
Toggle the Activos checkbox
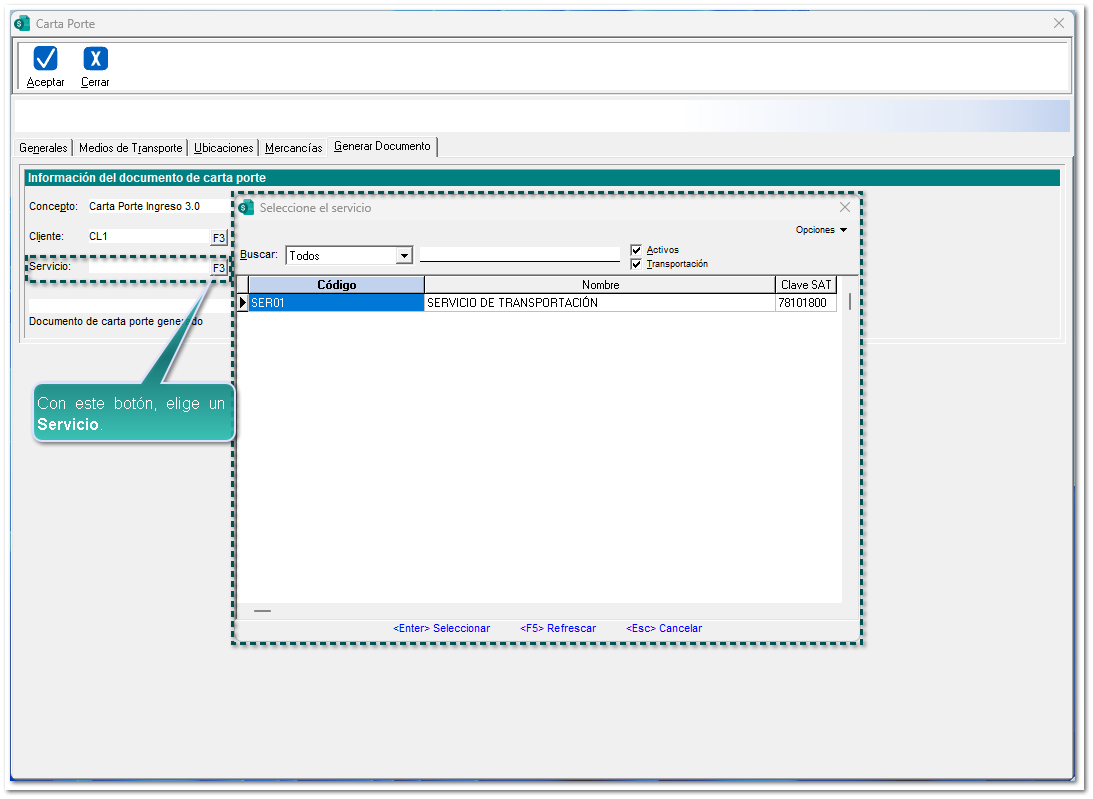(x=636, y=250)
